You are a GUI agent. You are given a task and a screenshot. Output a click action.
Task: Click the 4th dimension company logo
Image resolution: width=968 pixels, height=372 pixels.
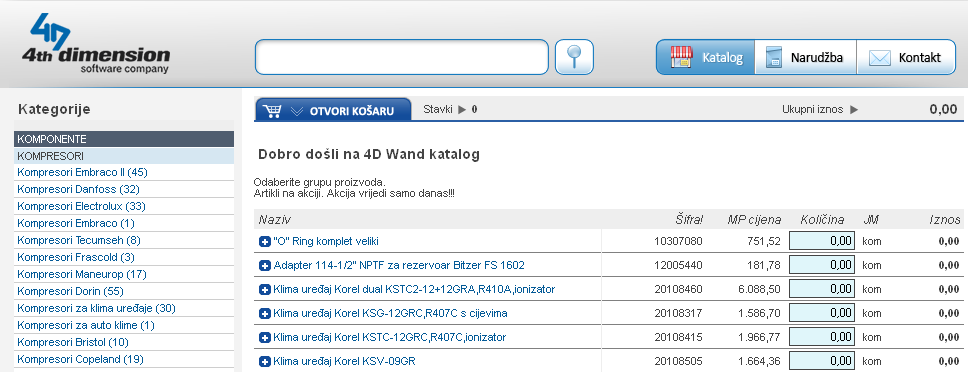tap(96, 44)
